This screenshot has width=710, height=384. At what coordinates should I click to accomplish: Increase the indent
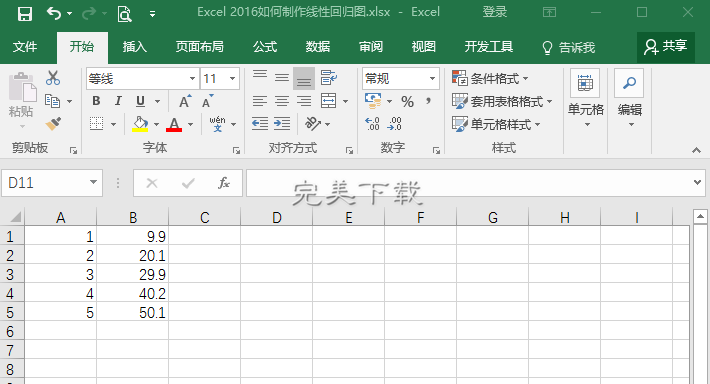tap(282, 124)
